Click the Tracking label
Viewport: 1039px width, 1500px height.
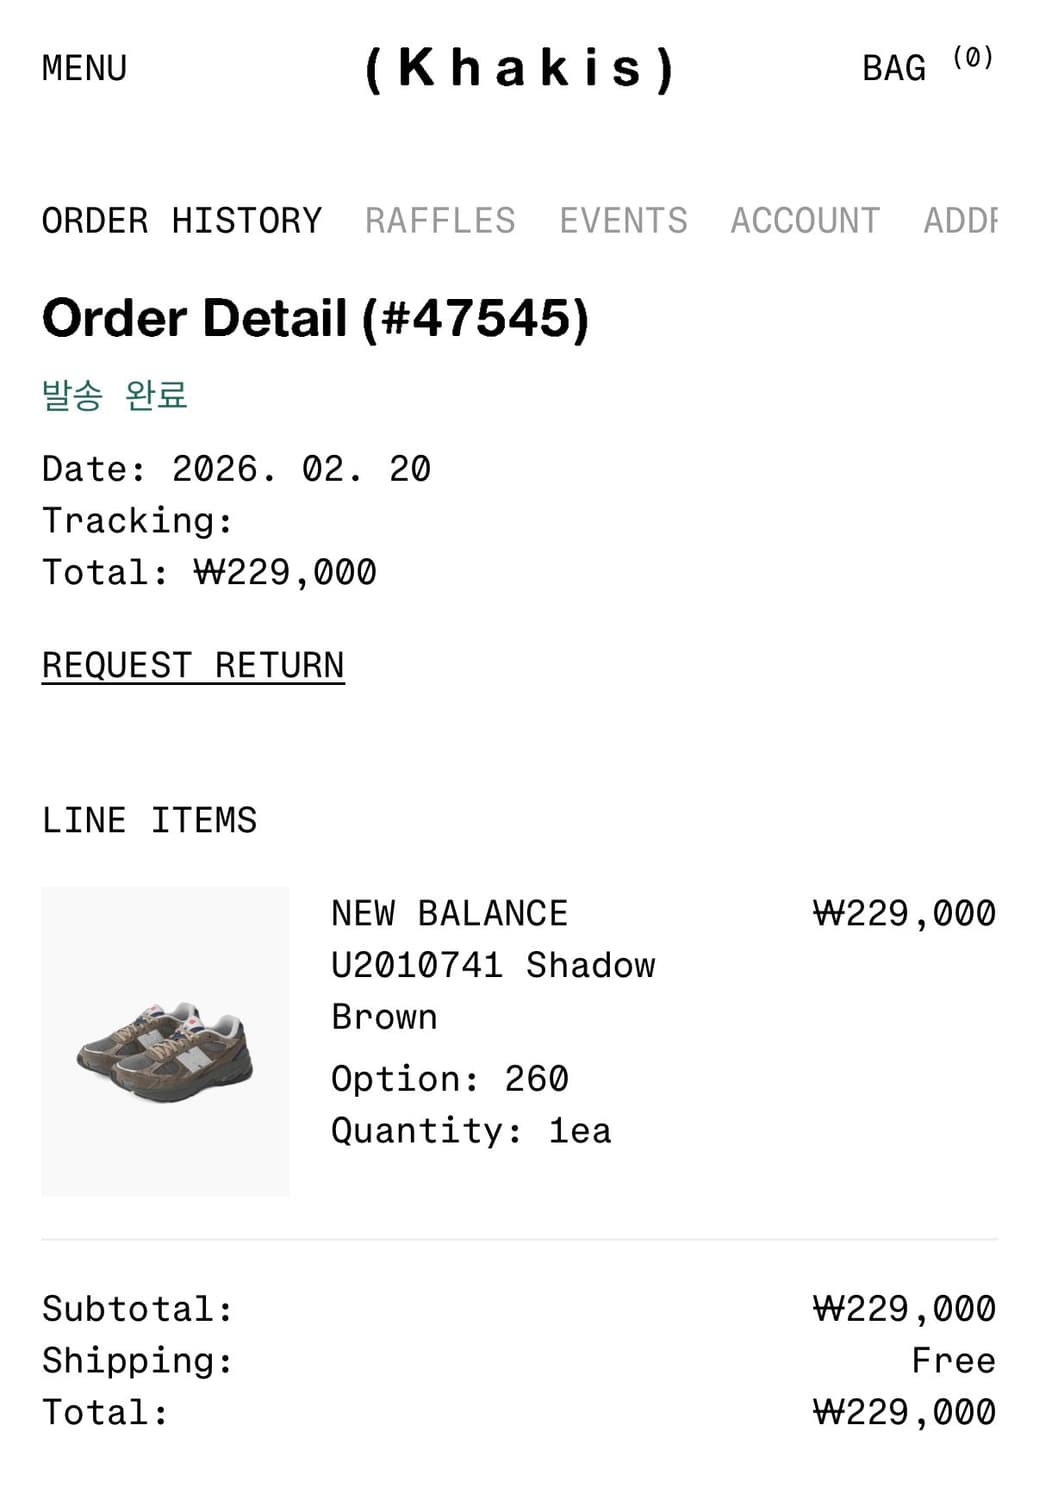coord(137,521)
